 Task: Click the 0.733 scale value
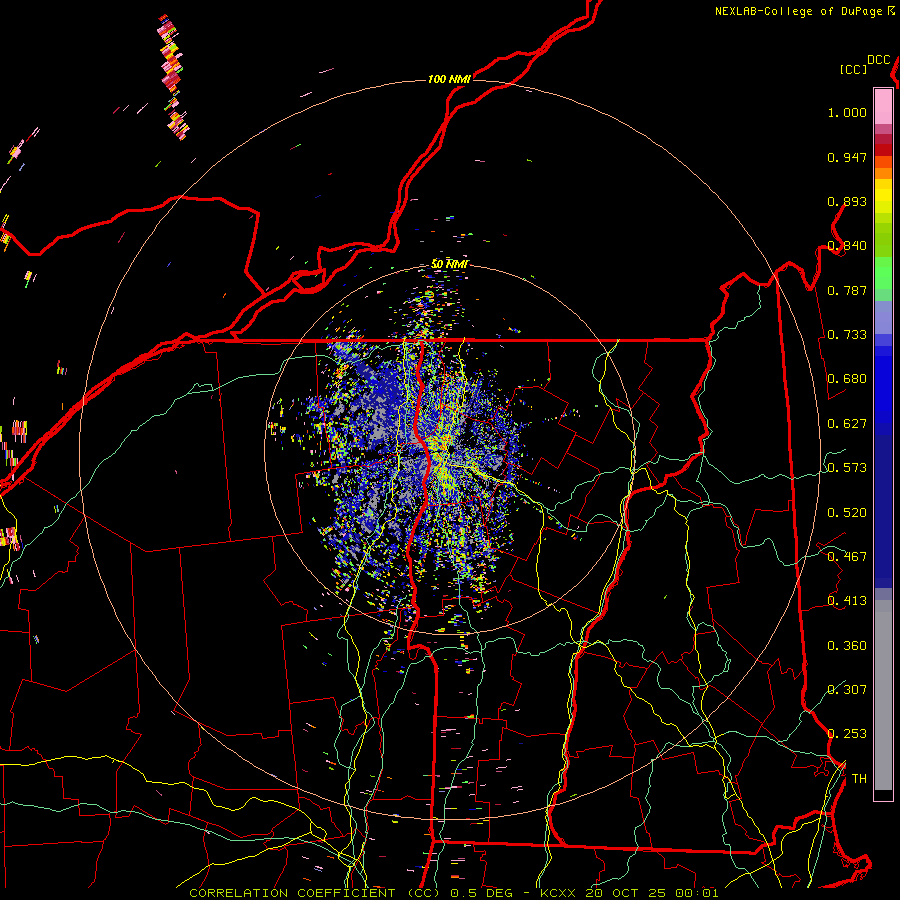click(x=847, y=335)
